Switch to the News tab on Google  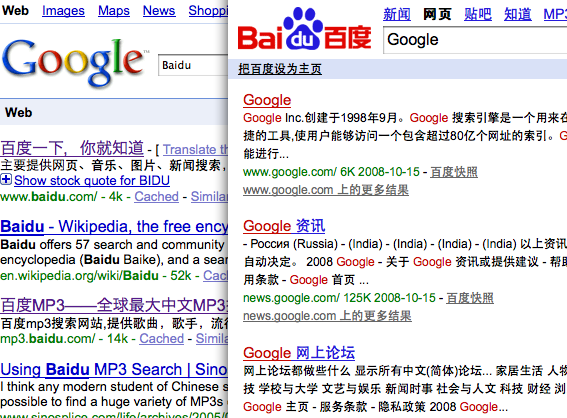pos(159,10)
